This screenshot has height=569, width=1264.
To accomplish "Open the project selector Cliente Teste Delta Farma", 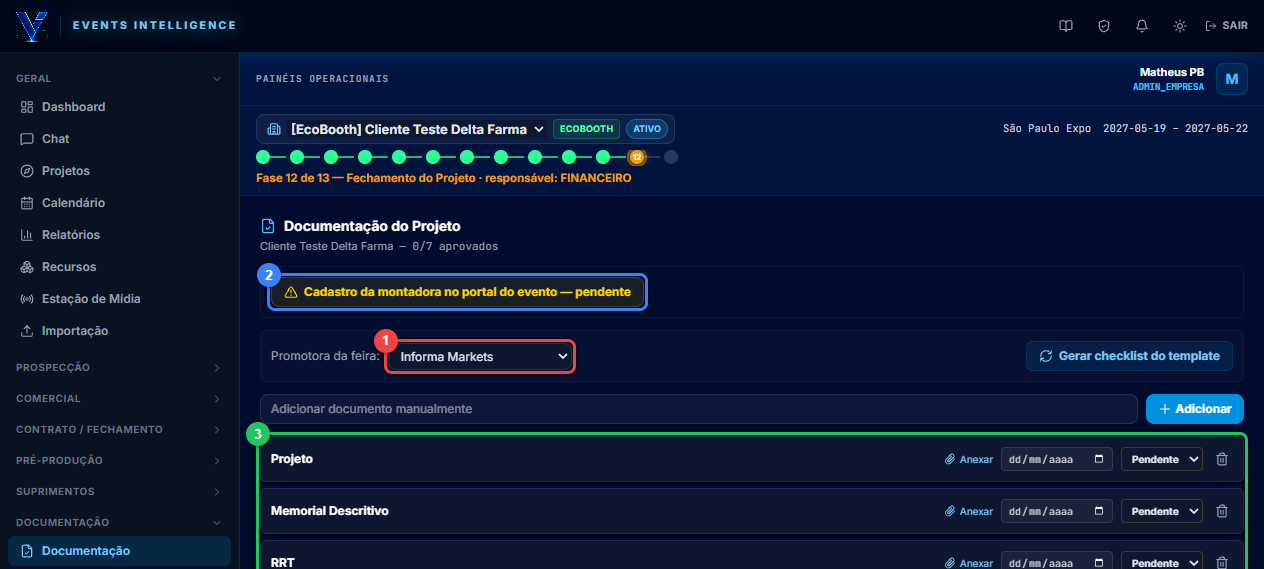I will click(402, 129).
